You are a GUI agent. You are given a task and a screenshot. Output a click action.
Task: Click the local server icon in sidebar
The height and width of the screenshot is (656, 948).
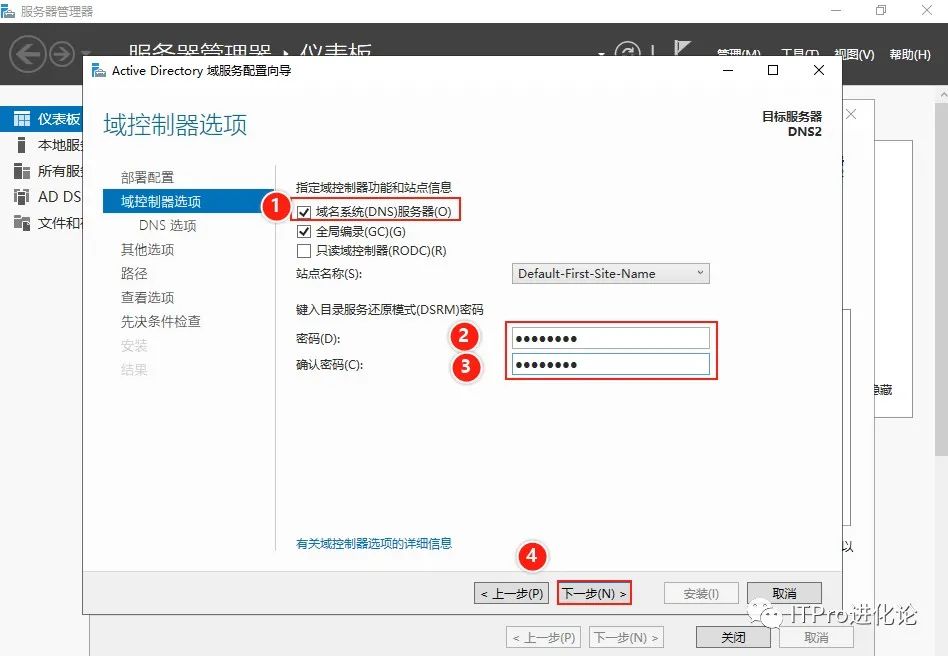[x=22, y=145]
